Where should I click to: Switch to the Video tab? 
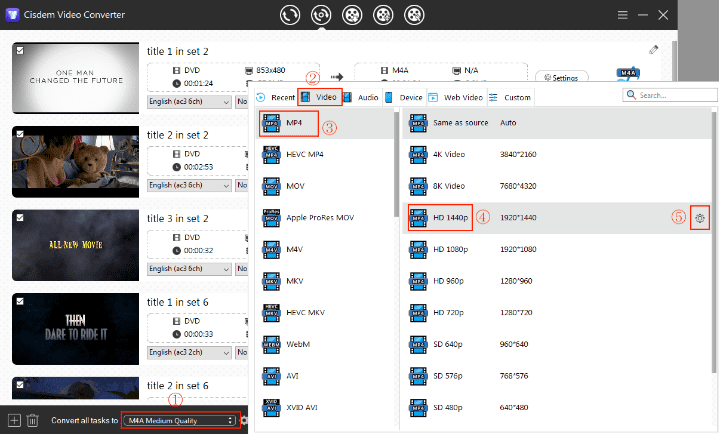click(x=320, y=97)
